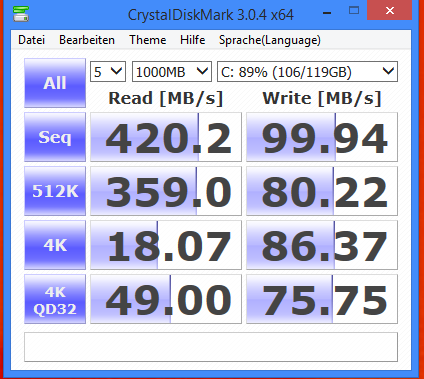Open the Datei menu
Image resolution: width=424 pixels, height=379 pixels.
[x=31, y=40]
